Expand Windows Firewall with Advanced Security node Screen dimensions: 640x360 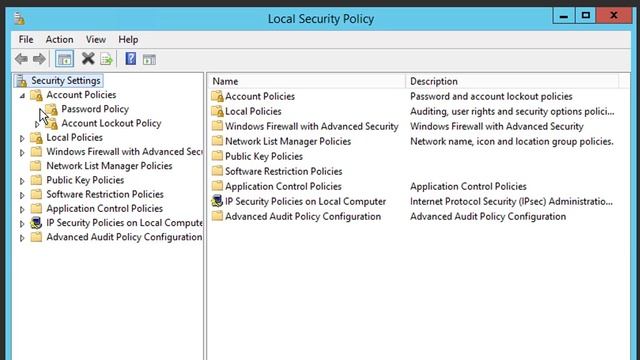click(22, 153)
